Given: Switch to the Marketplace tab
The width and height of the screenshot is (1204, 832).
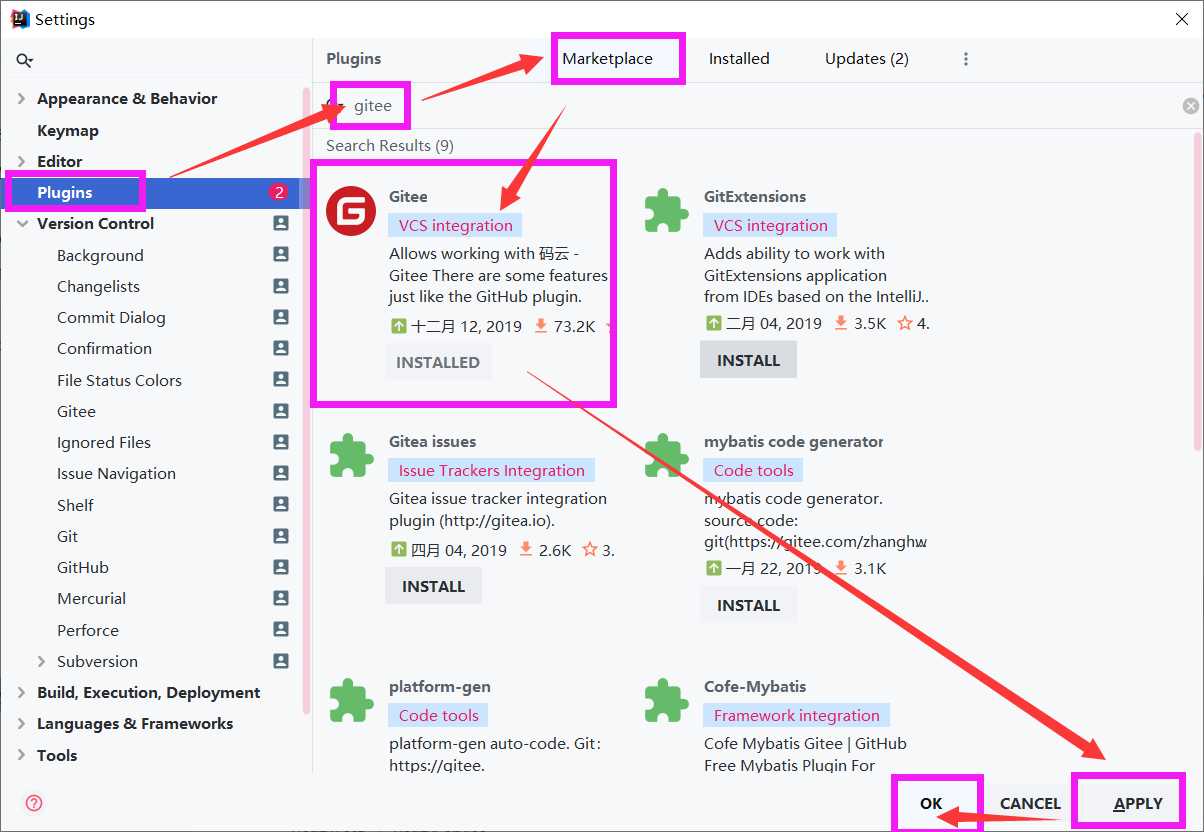Looking at the screenshot, I should (x=607, y=59).
